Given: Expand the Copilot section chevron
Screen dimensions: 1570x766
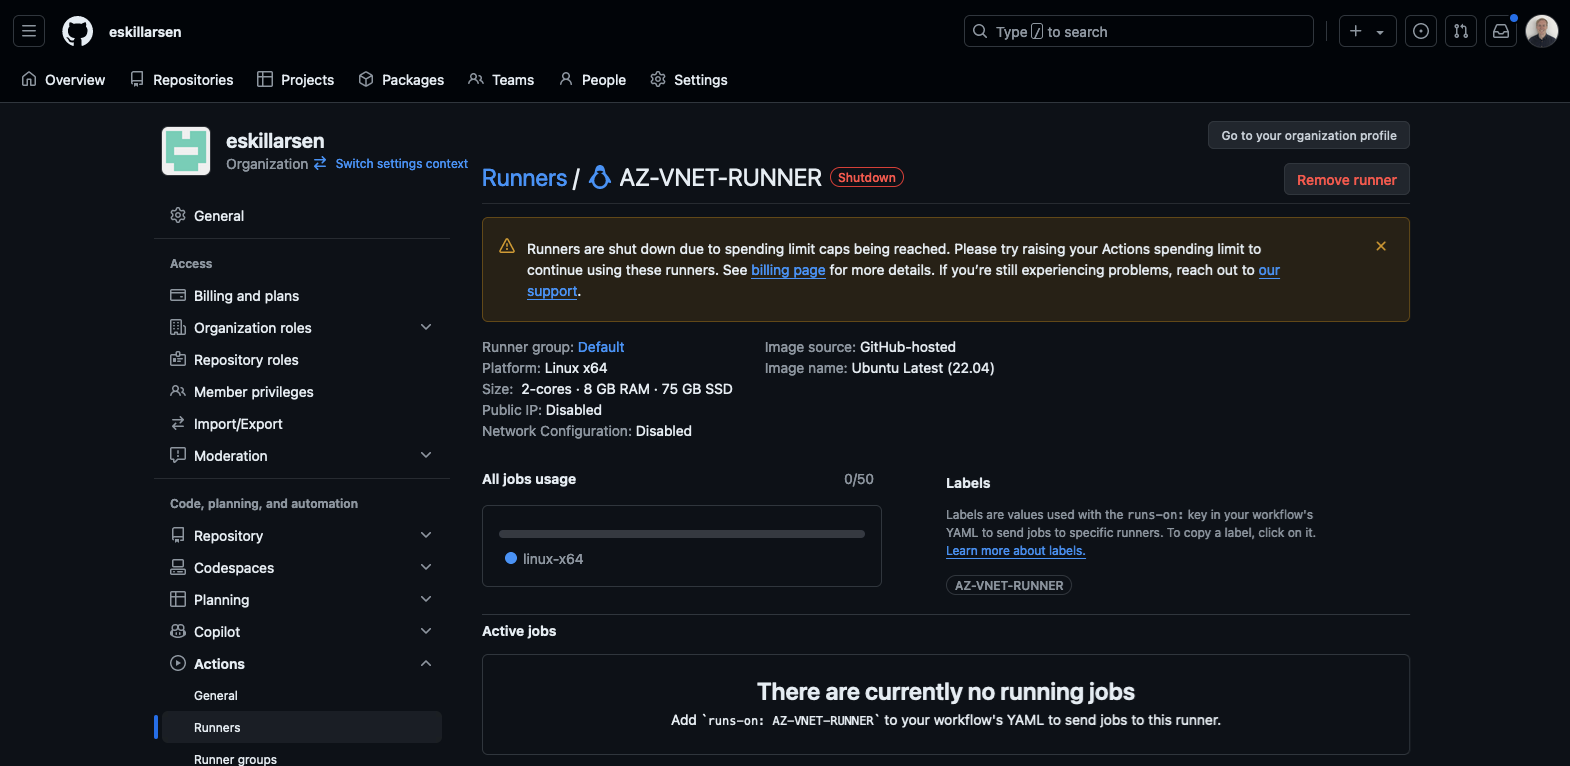Looking at the screenshot, I should [x=426, y=631].
